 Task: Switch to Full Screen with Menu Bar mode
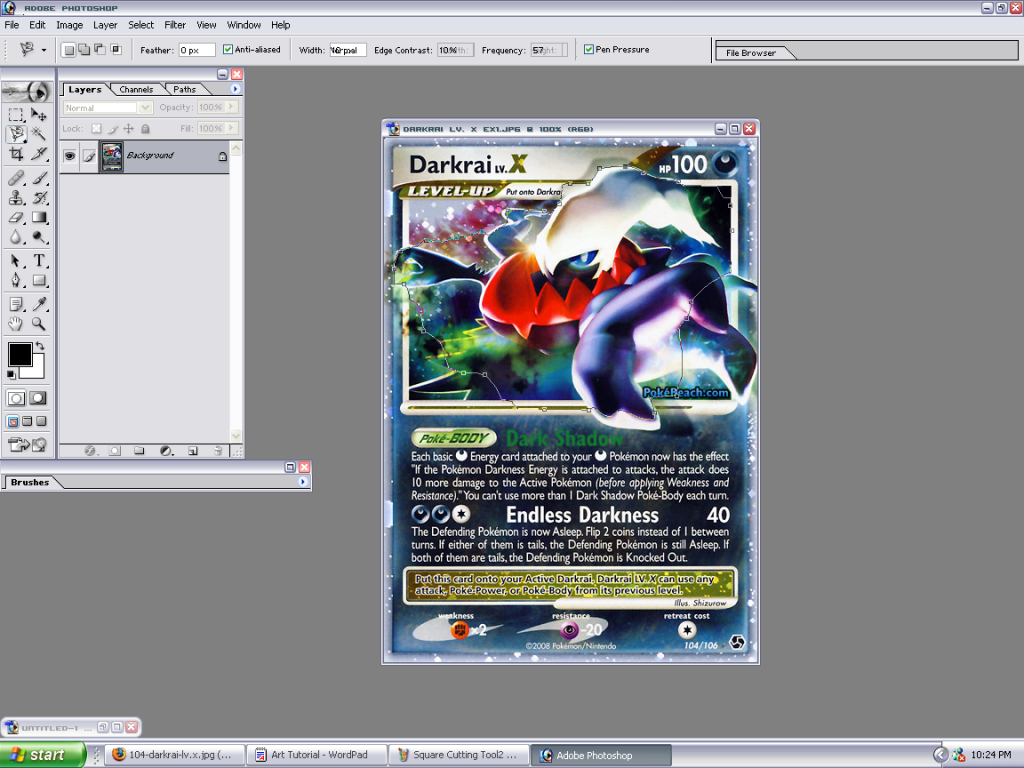(x=27, y=421)
